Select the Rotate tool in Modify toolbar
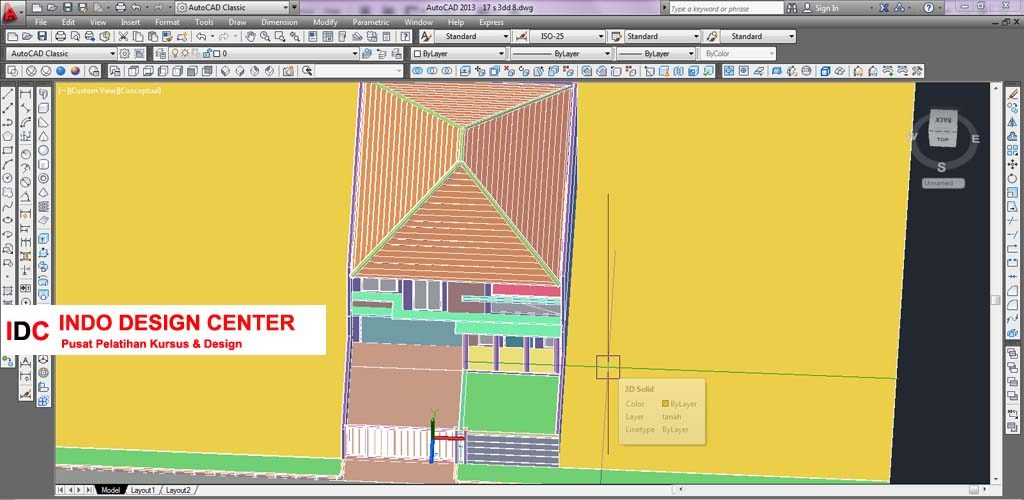 point(1013,178)
